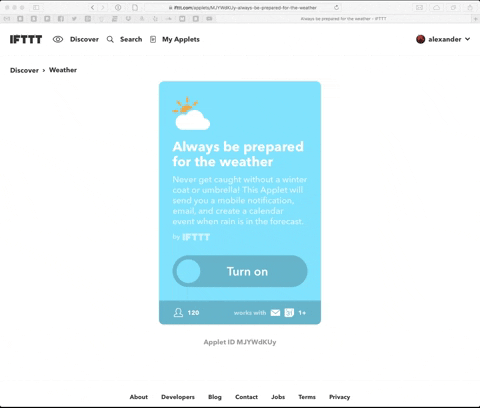The width and height of the screenshot is (480, 408).
Task: Click the My Applets document icon
Action: [x=153, y=39]
